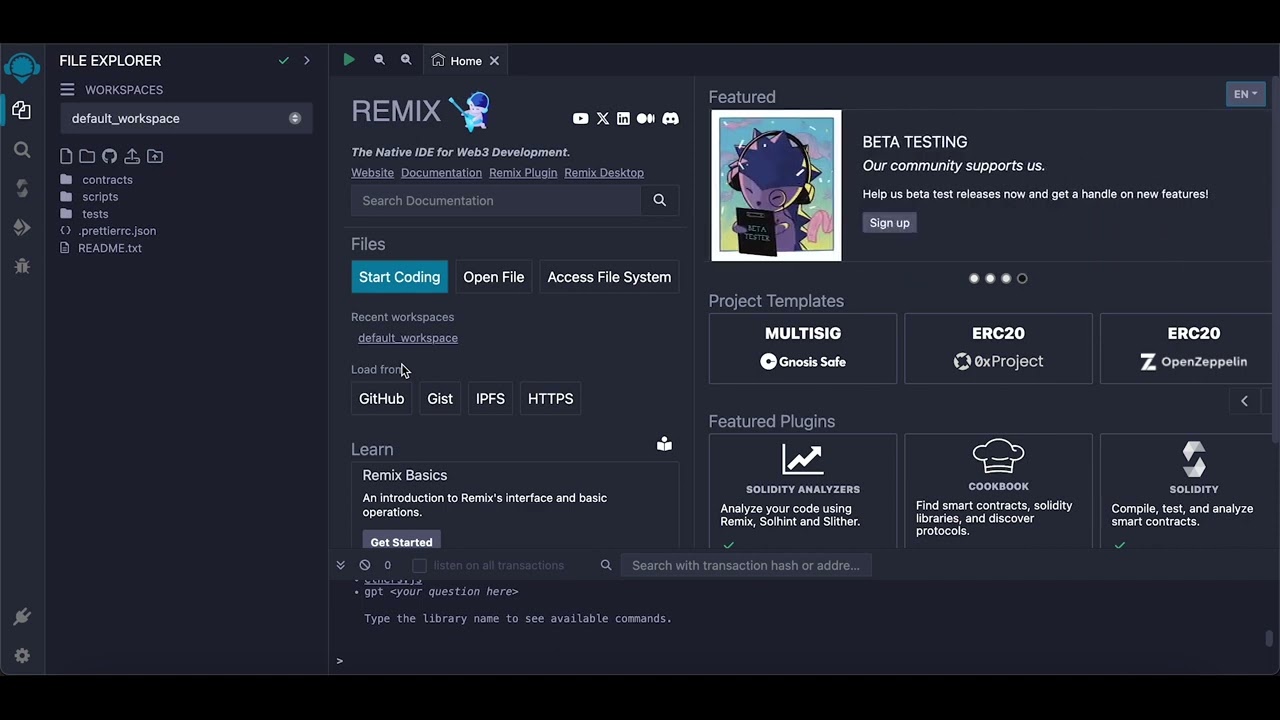This screenshot has width=1280, height=720.
Task: Click the documentation search magnifier button
Action: click(659, 200)
